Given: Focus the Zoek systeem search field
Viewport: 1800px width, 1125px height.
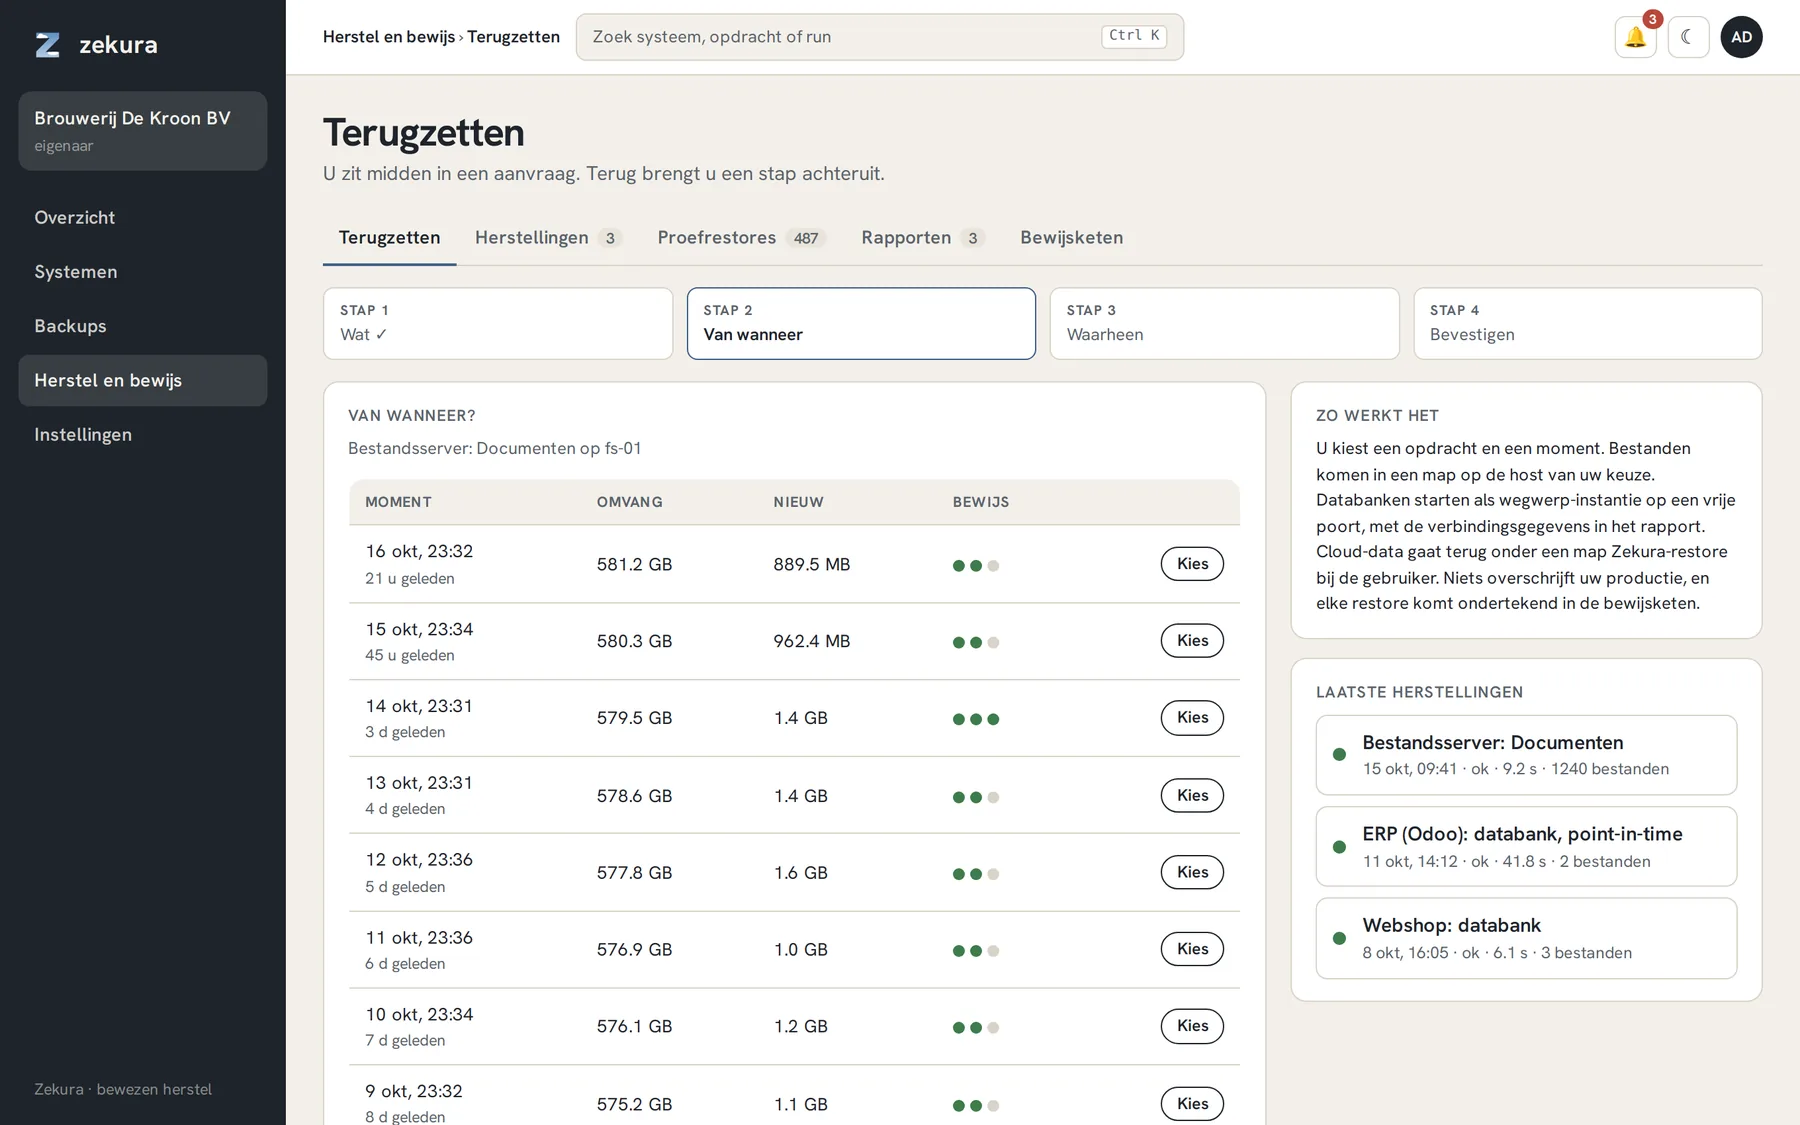Looking at the screenshot, I should [879, 37].
